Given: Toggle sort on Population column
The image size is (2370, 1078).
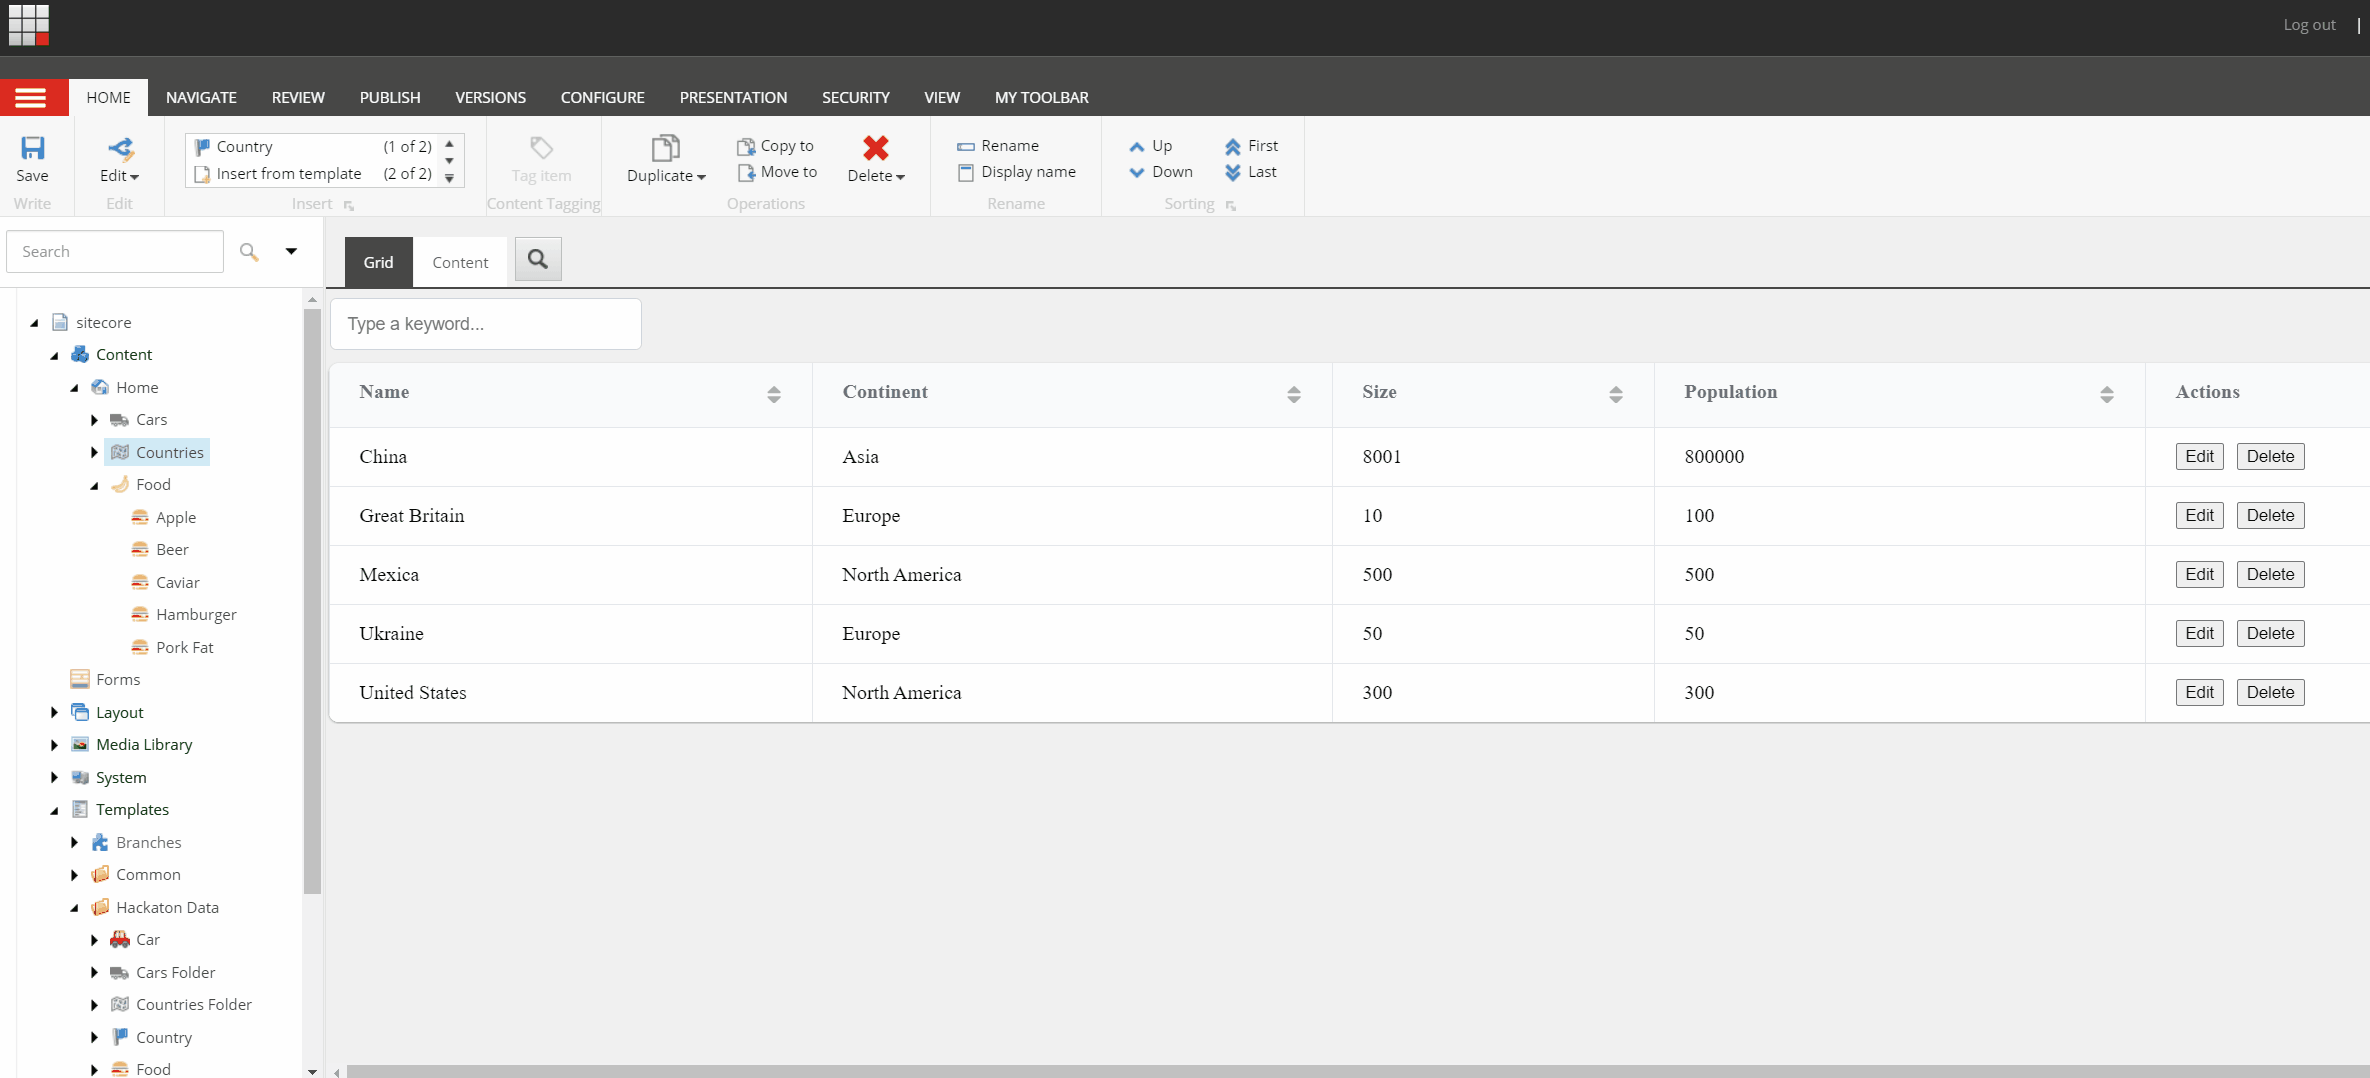Looking at the screenshot, I should point(2106,394).
